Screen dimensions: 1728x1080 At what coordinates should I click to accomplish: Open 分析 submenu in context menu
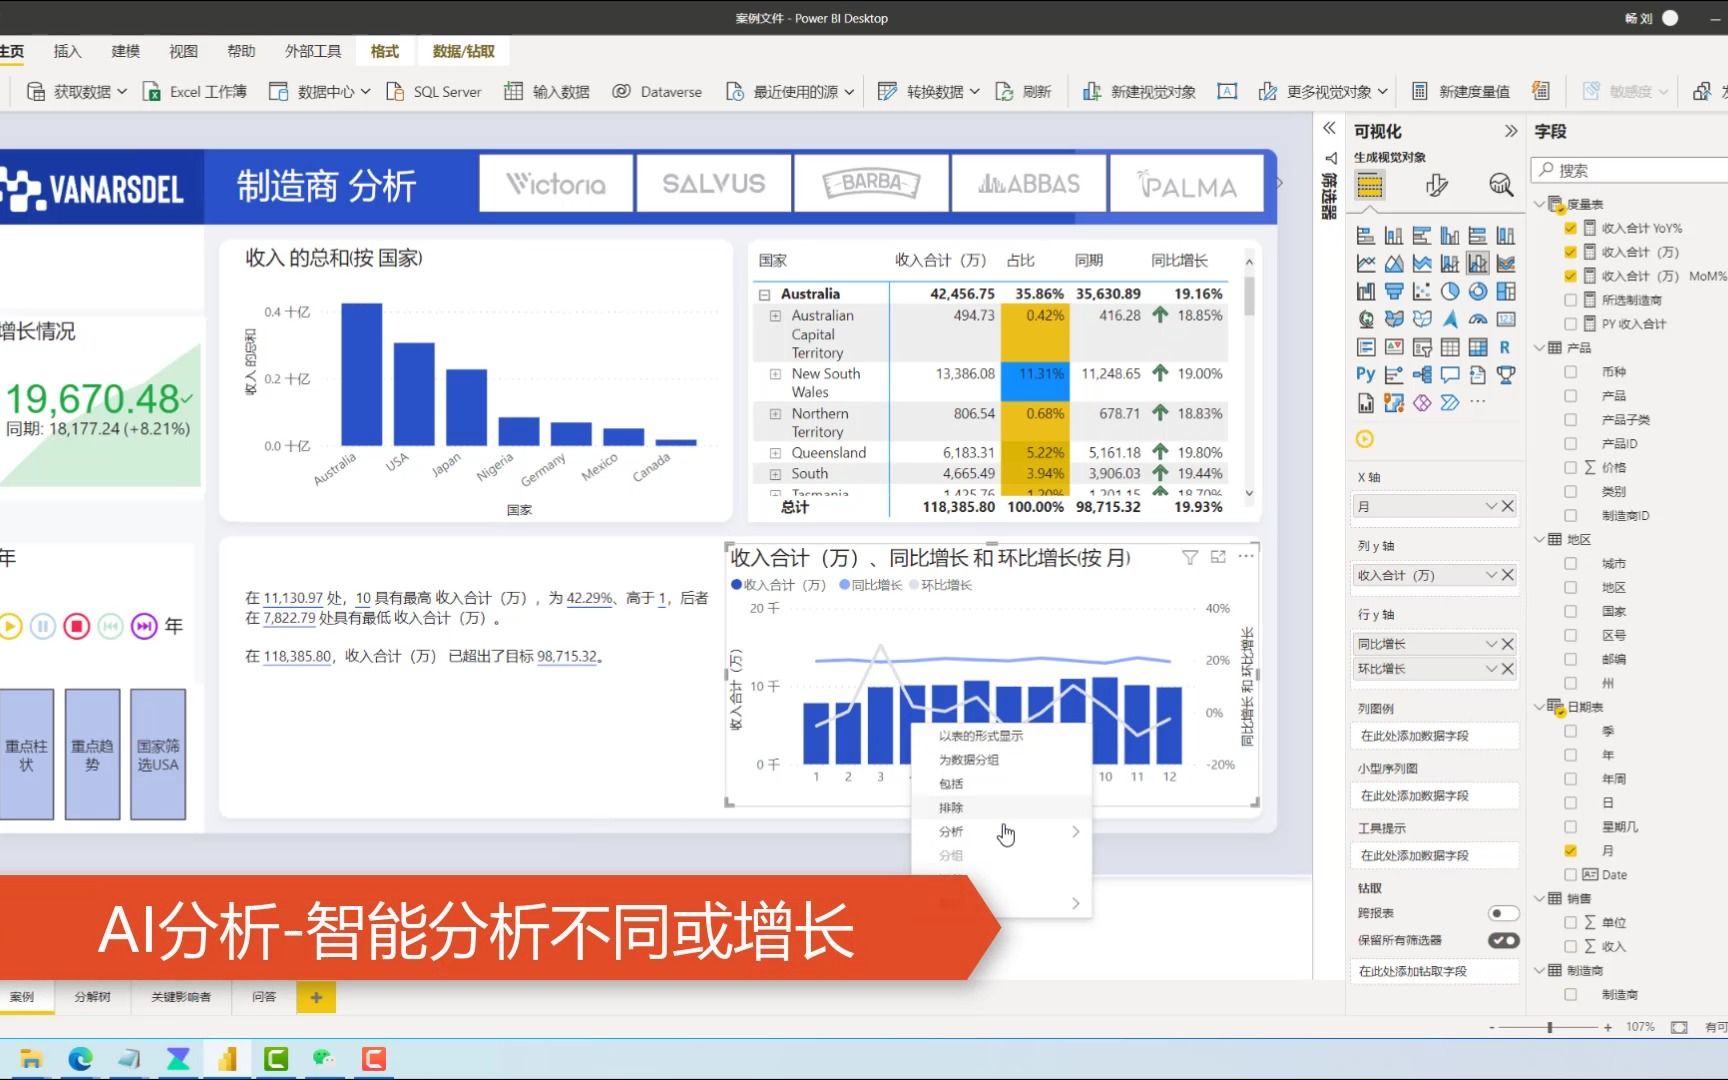(1002, 832)
